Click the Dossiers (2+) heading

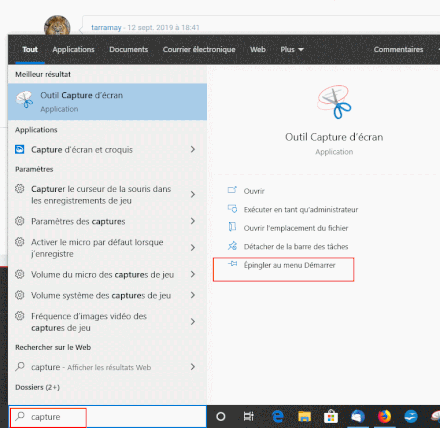point(37,387)
